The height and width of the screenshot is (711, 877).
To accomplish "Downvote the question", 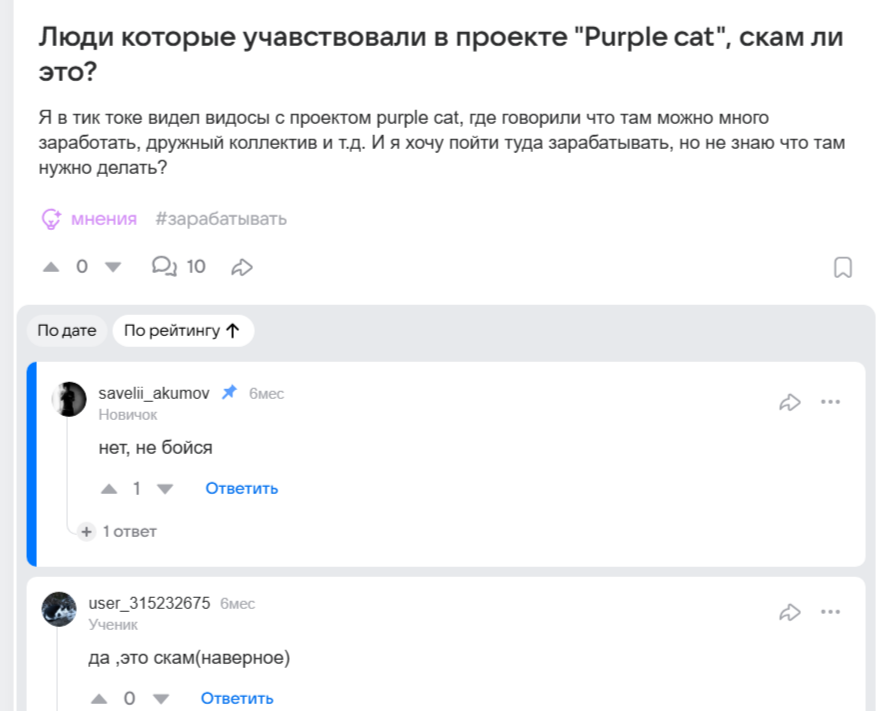I will [113, 267].
